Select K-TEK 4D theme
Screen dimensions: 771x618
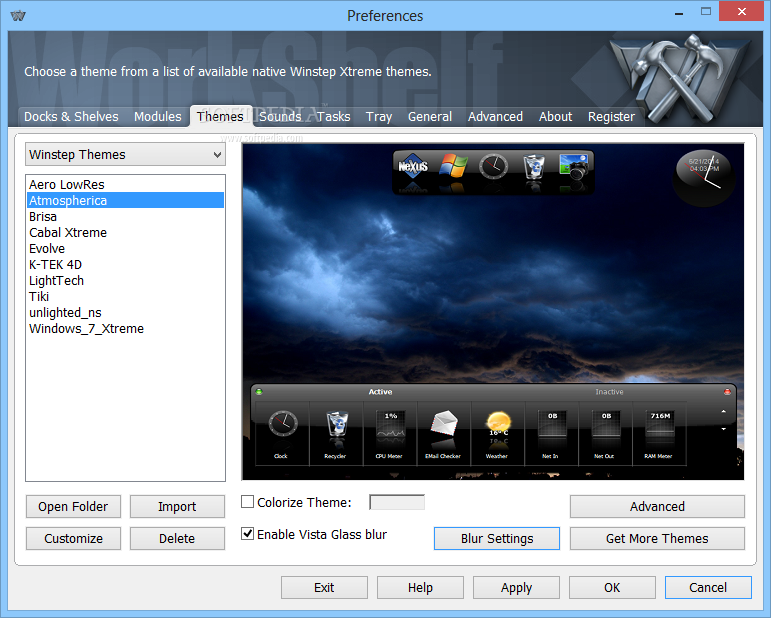tap(125, 265)
